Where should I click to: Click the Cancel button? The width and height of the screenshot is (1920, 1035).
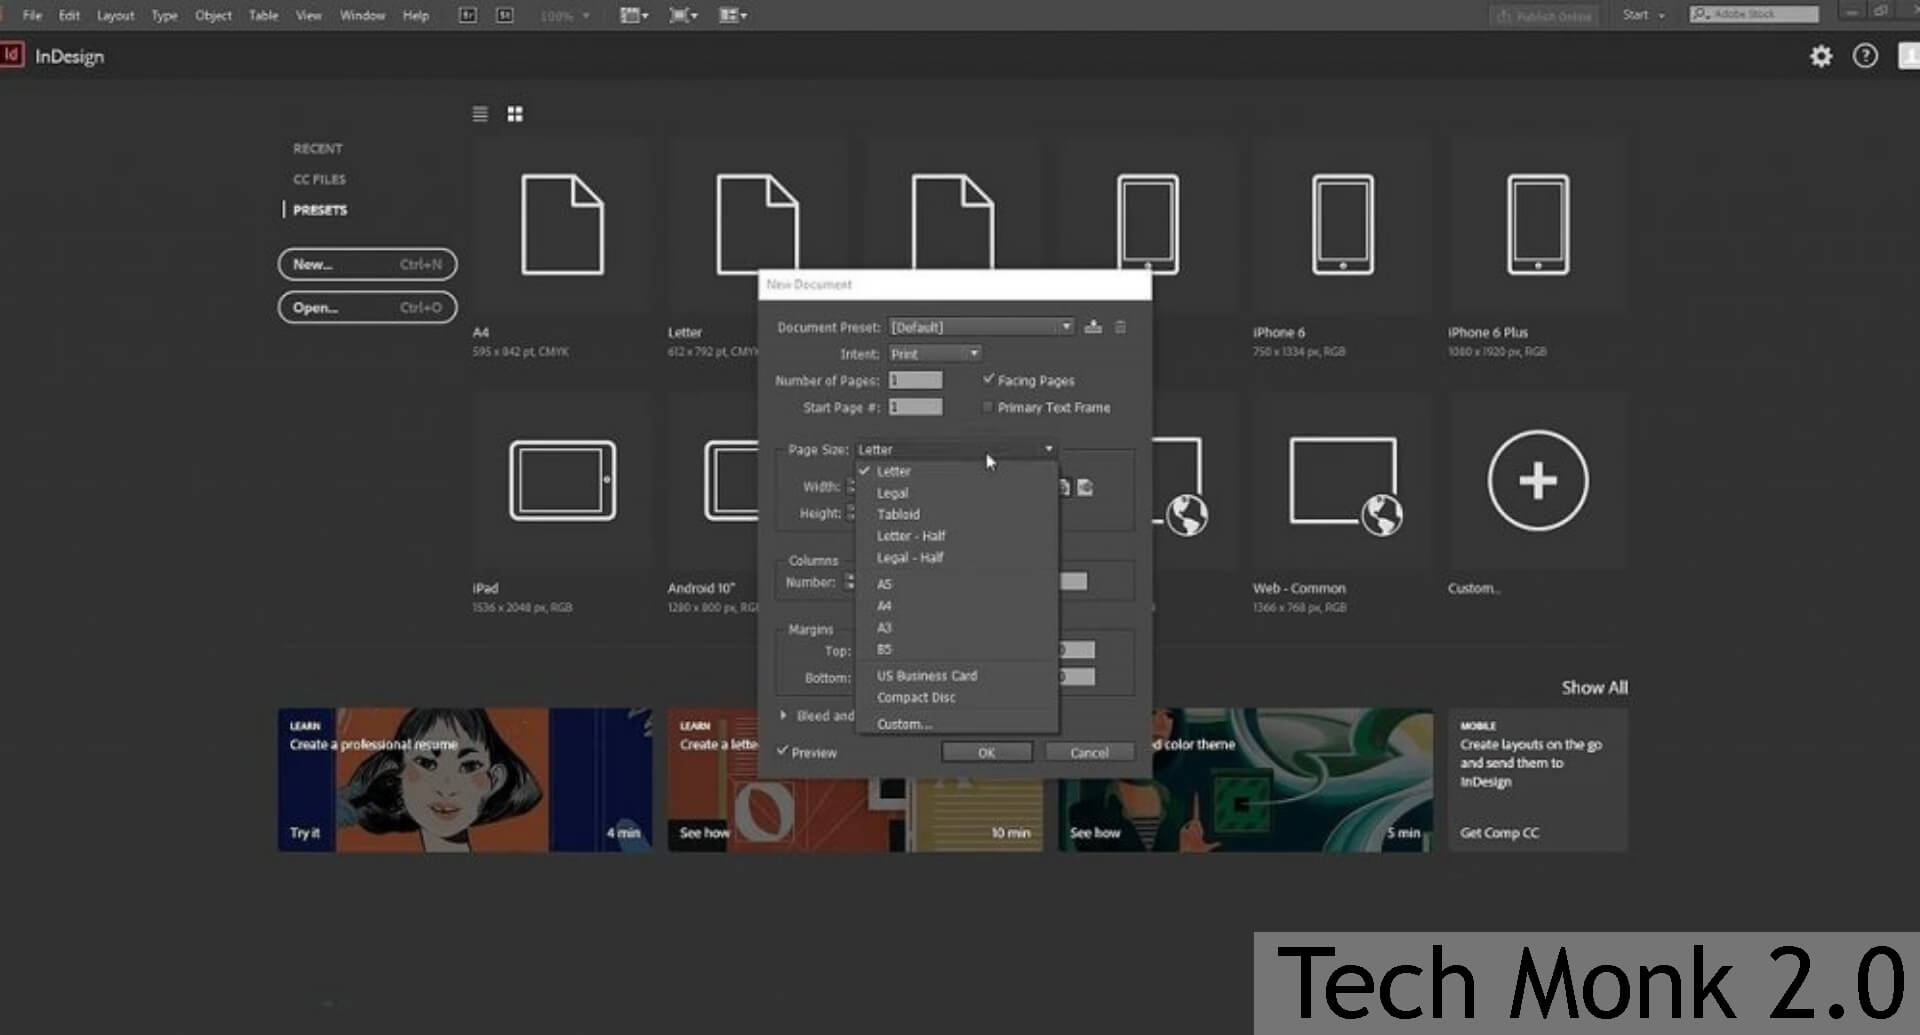point(1089,752)
